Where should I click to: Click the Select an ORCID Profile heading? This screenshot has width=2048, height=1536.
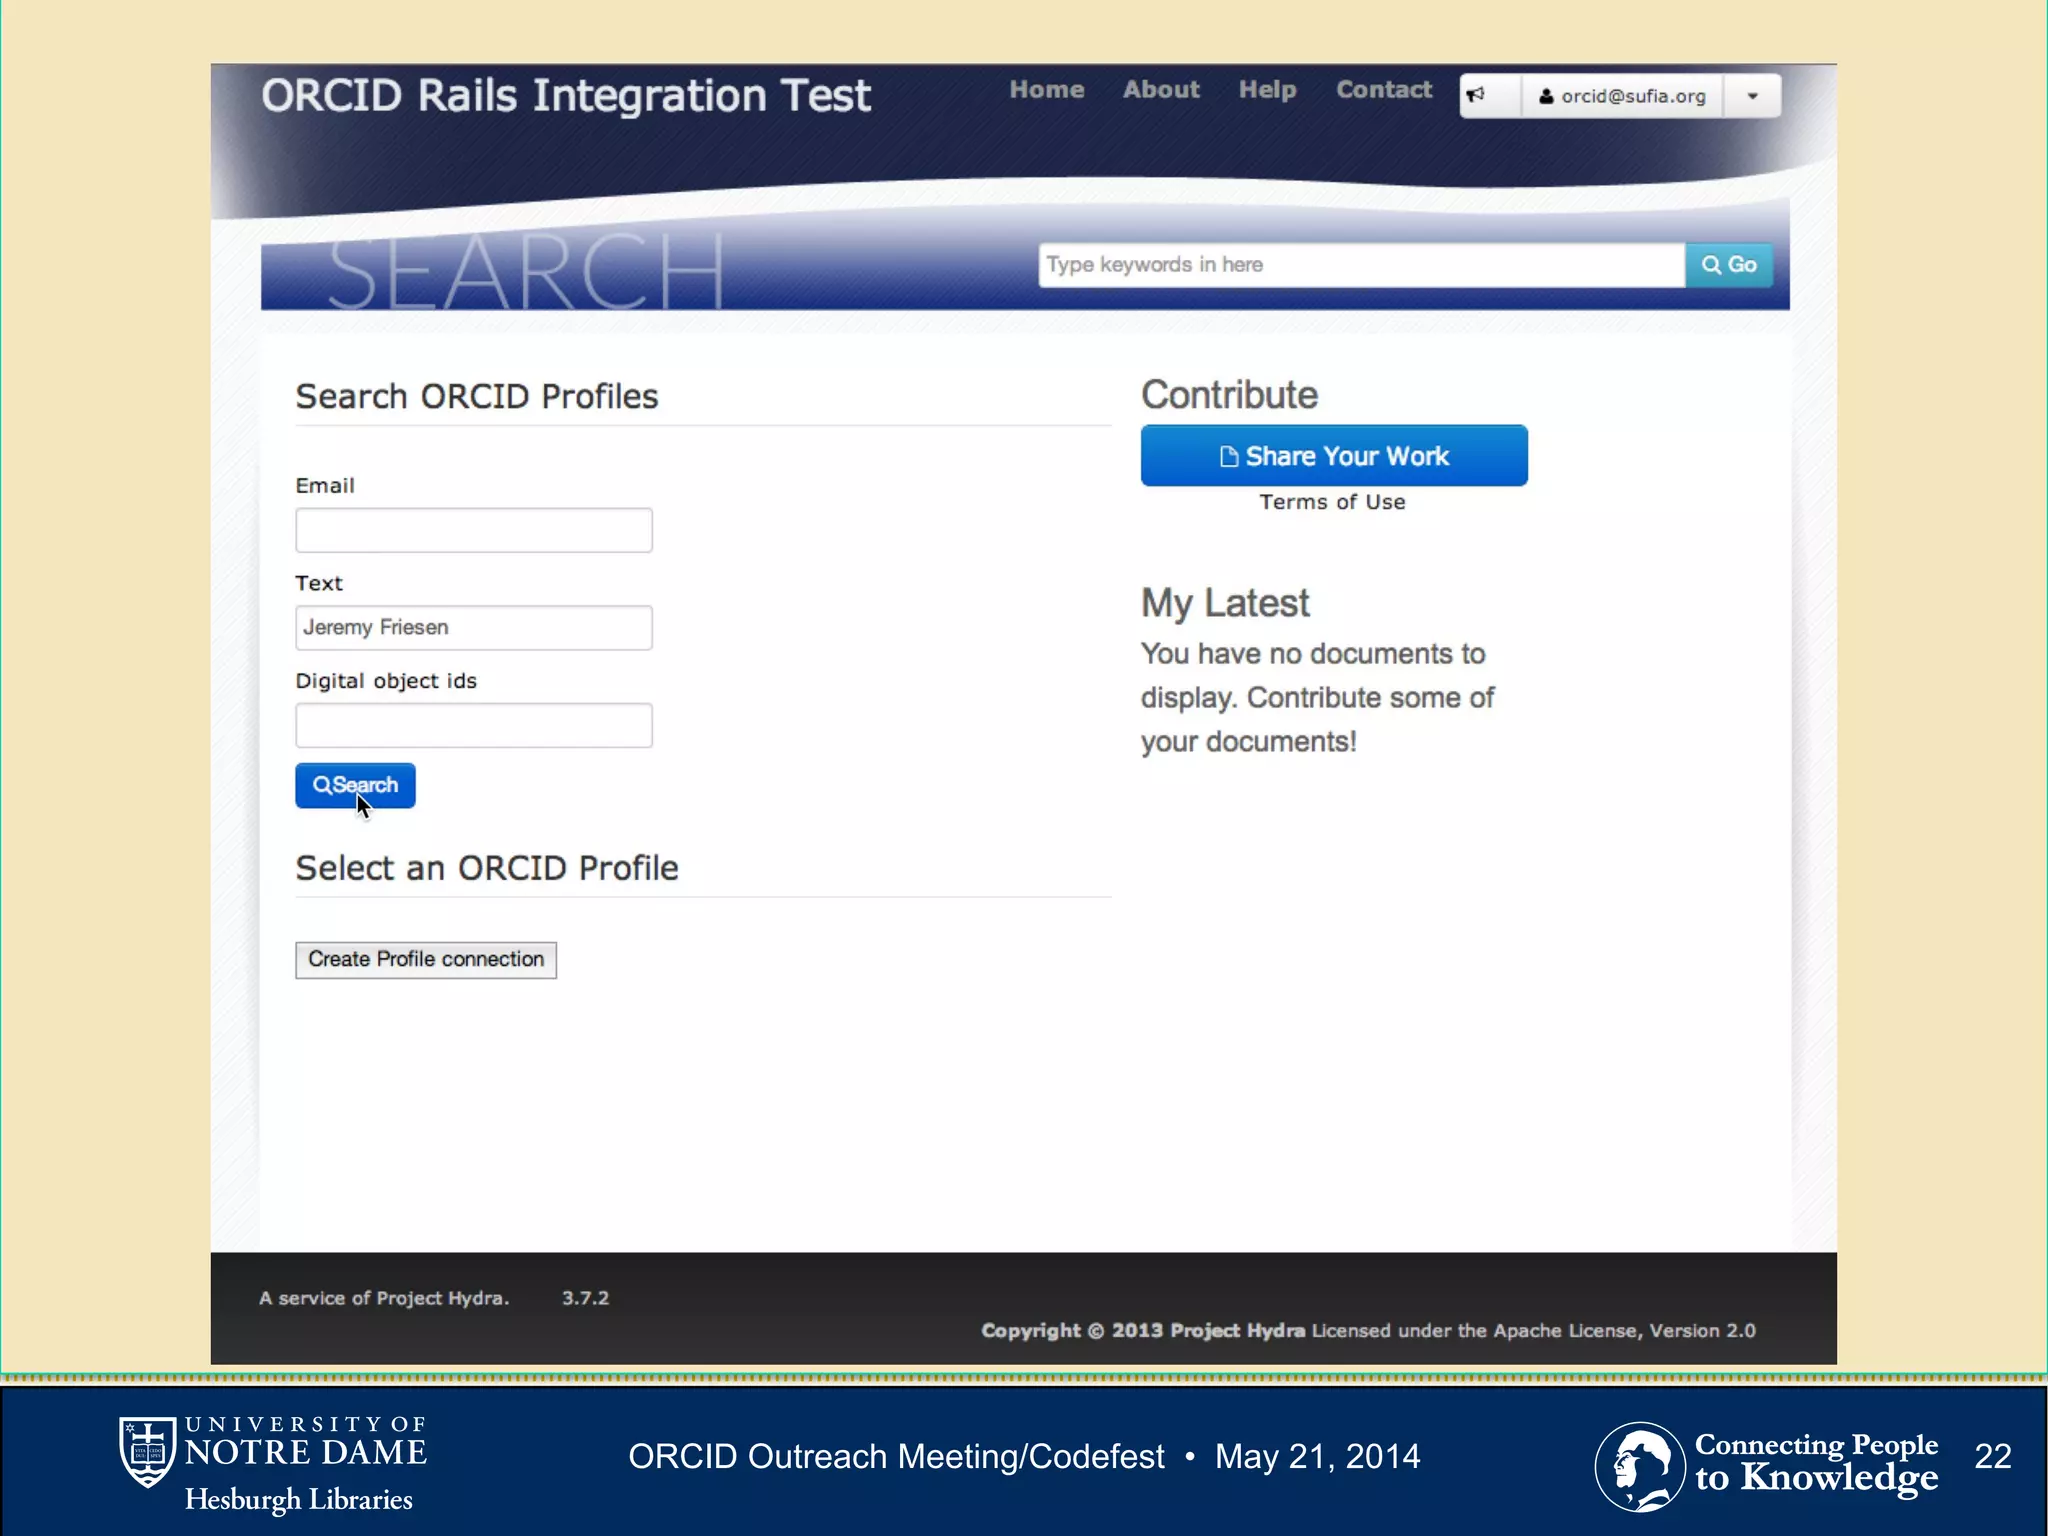click(x=487, y=868)
